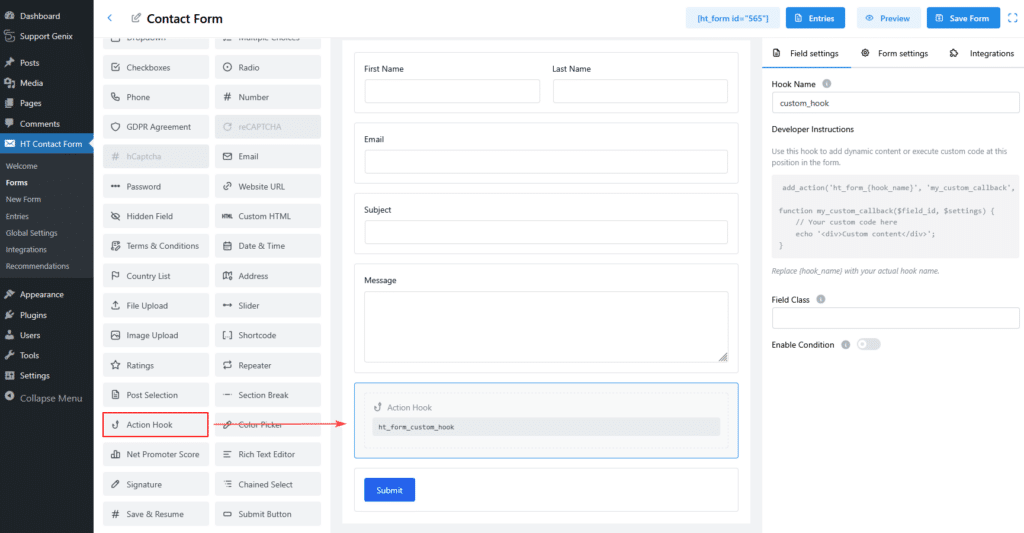This screenshot has width=1024, height=533.
Task: Collapse the WordPress admin menu
Action: coord(50,398)
